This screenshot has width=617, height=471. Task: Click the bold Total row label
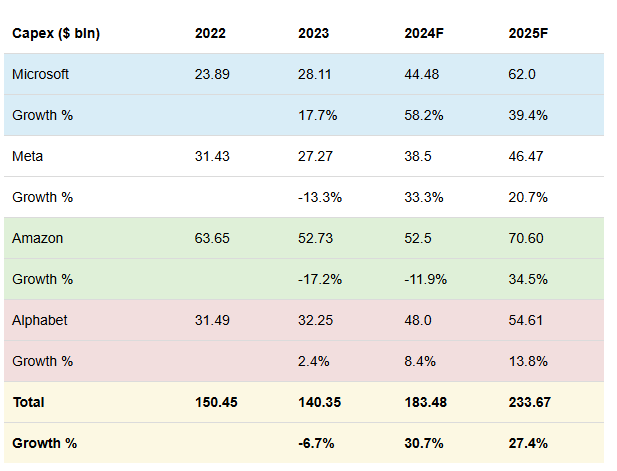point(28,402)
